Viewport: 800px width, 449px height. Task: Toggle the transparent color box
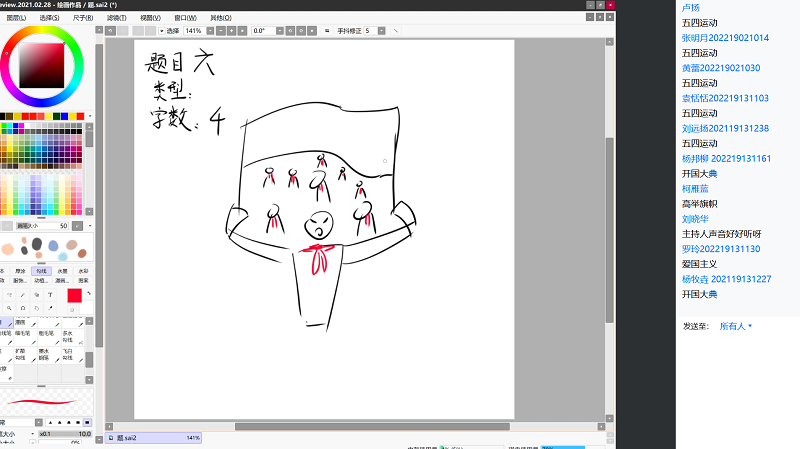[x=72, y=310]
